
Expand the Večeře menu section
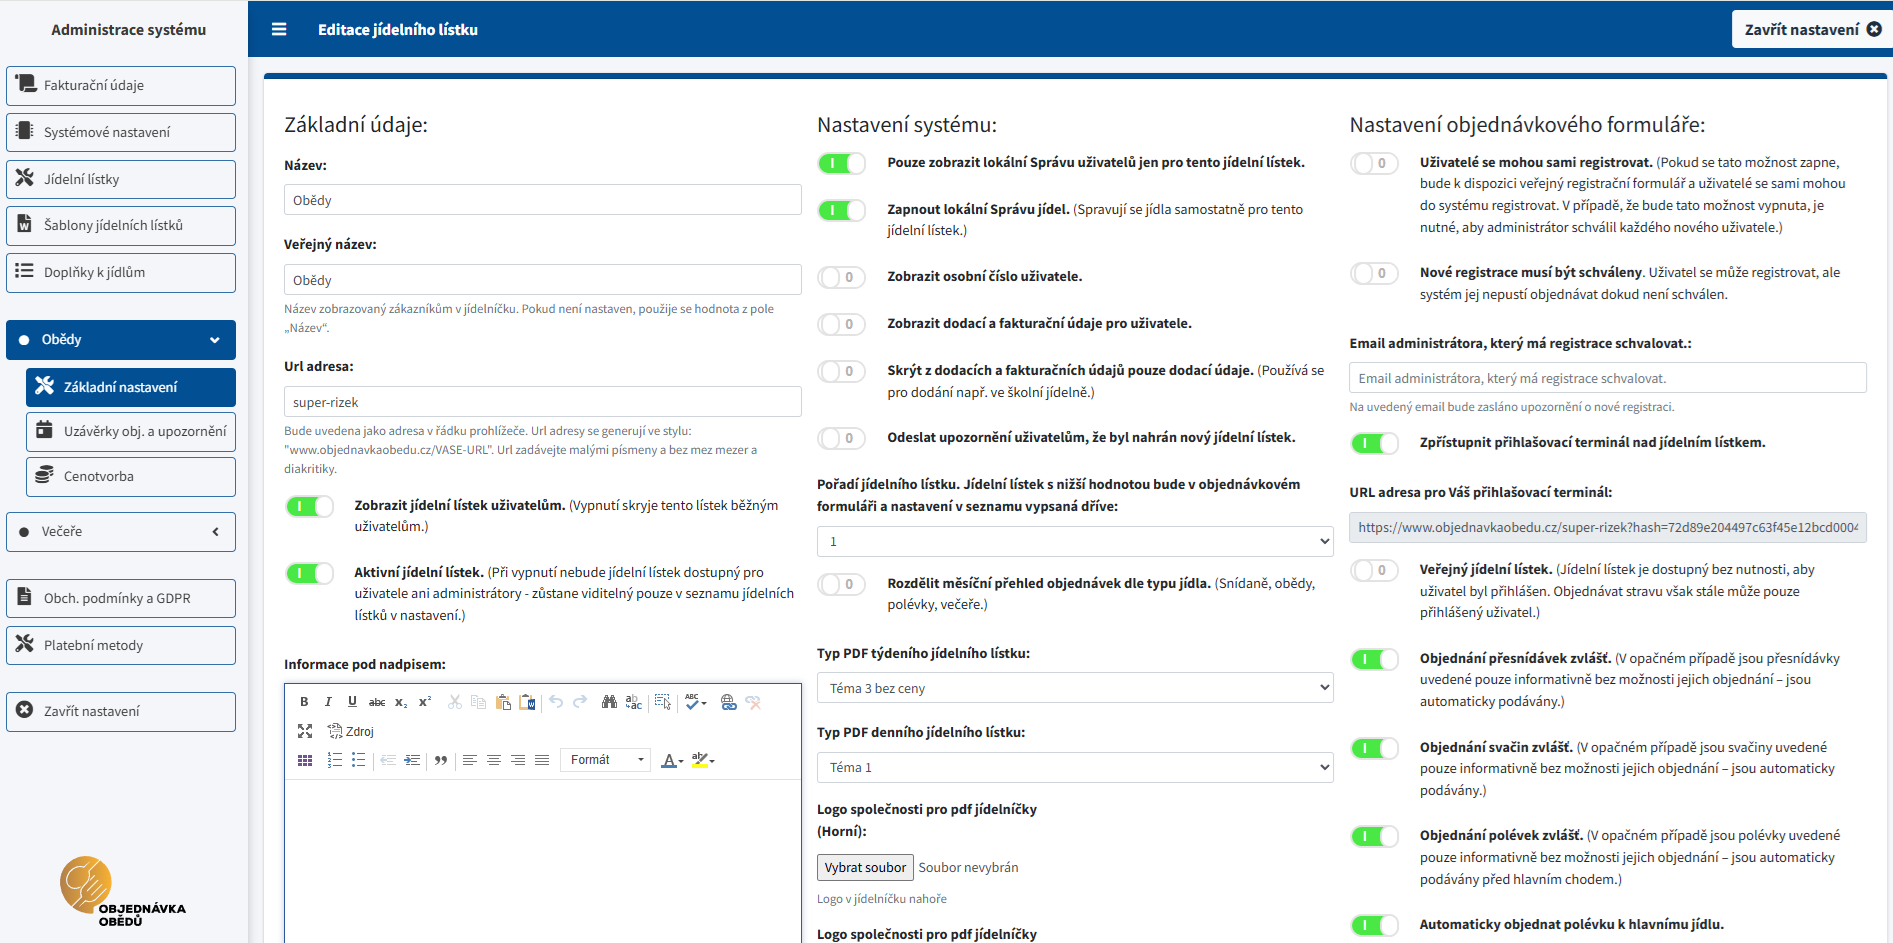pos(121,532)
